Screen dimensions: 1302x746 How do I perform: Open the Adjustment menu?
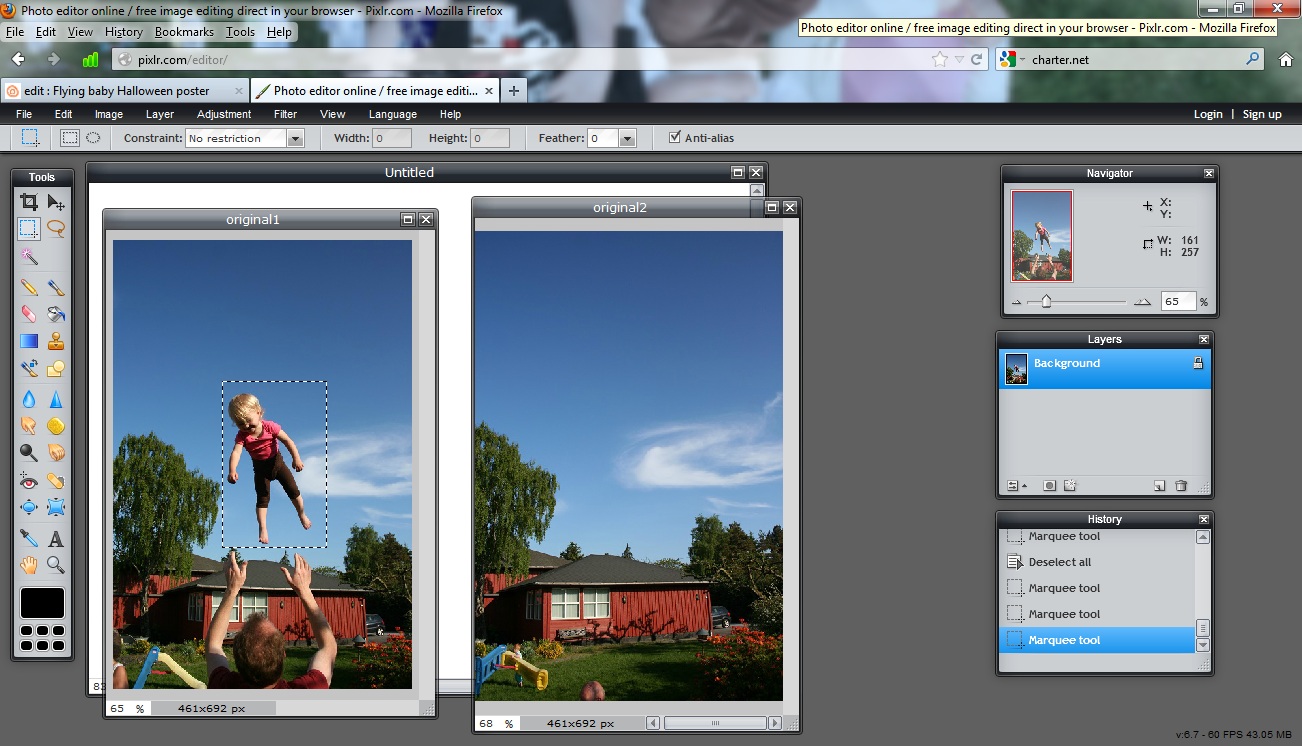tap(224, 114)
